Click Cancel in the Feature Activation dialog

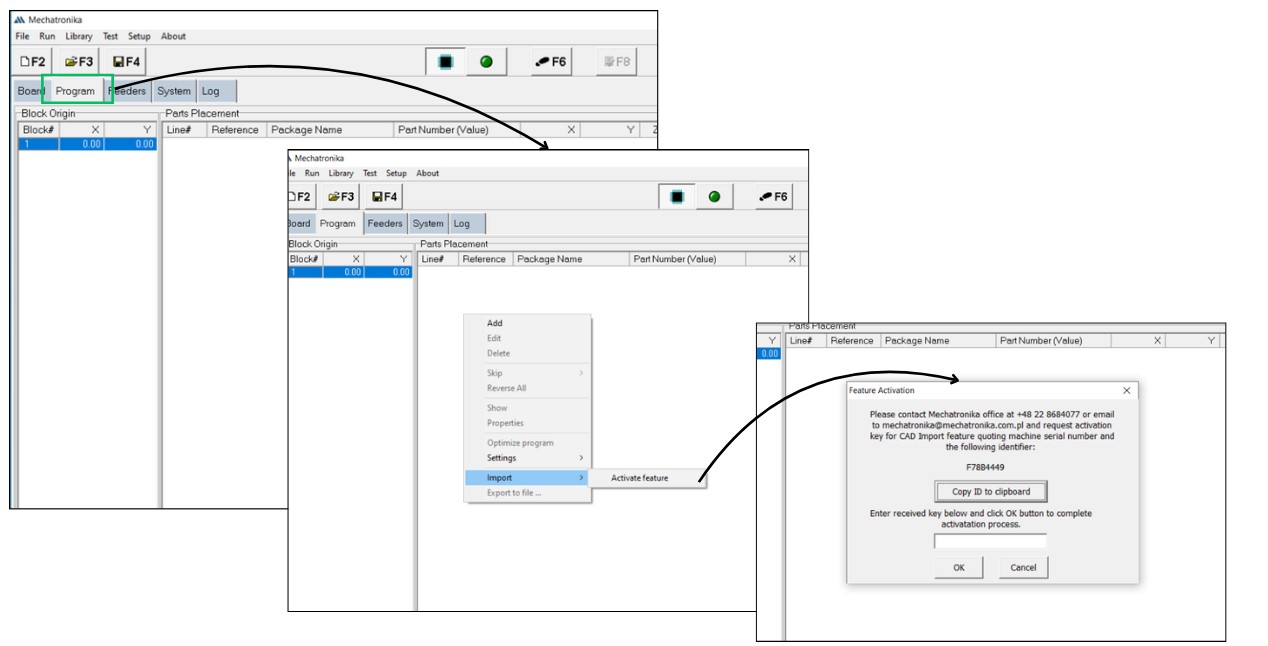point(1023,567)
